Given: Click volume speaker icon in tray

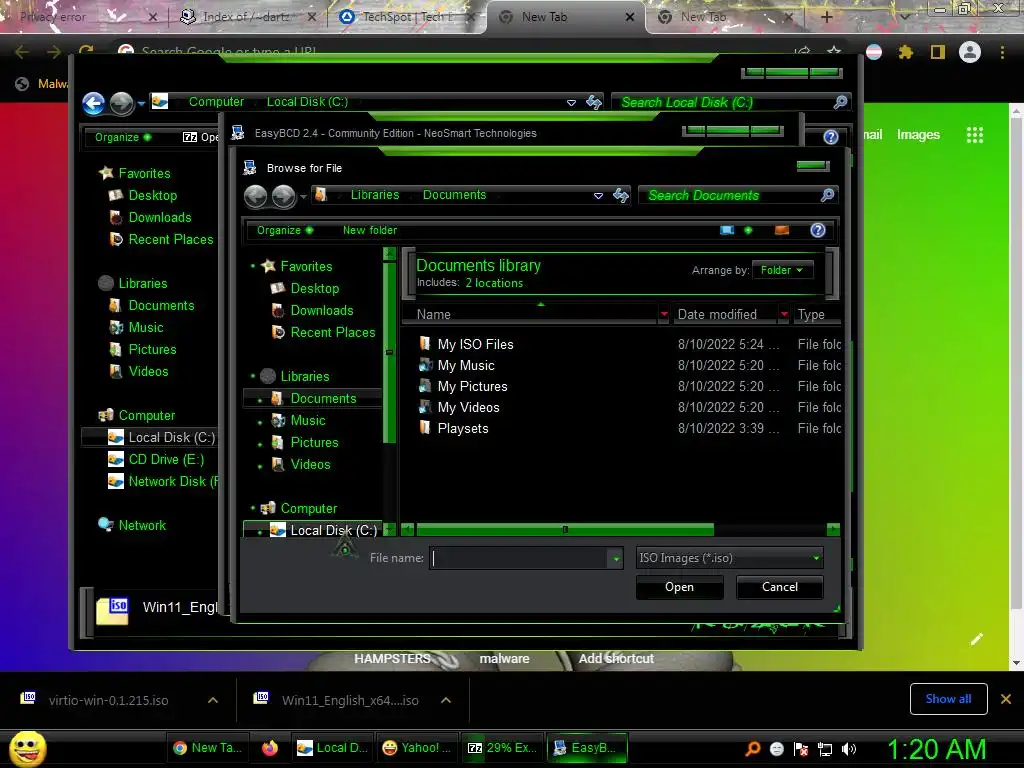Looking at the screenshot, I should 849,749.
